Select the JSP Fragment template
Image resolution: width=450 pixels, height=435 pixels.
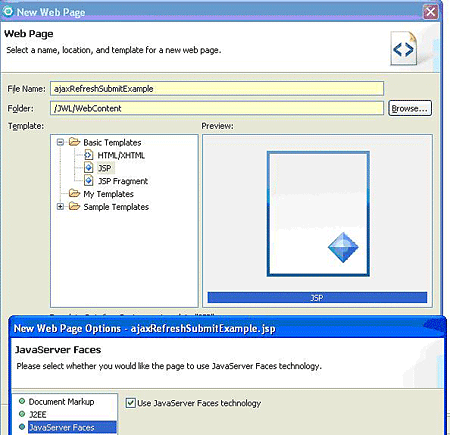pos(123,181)
